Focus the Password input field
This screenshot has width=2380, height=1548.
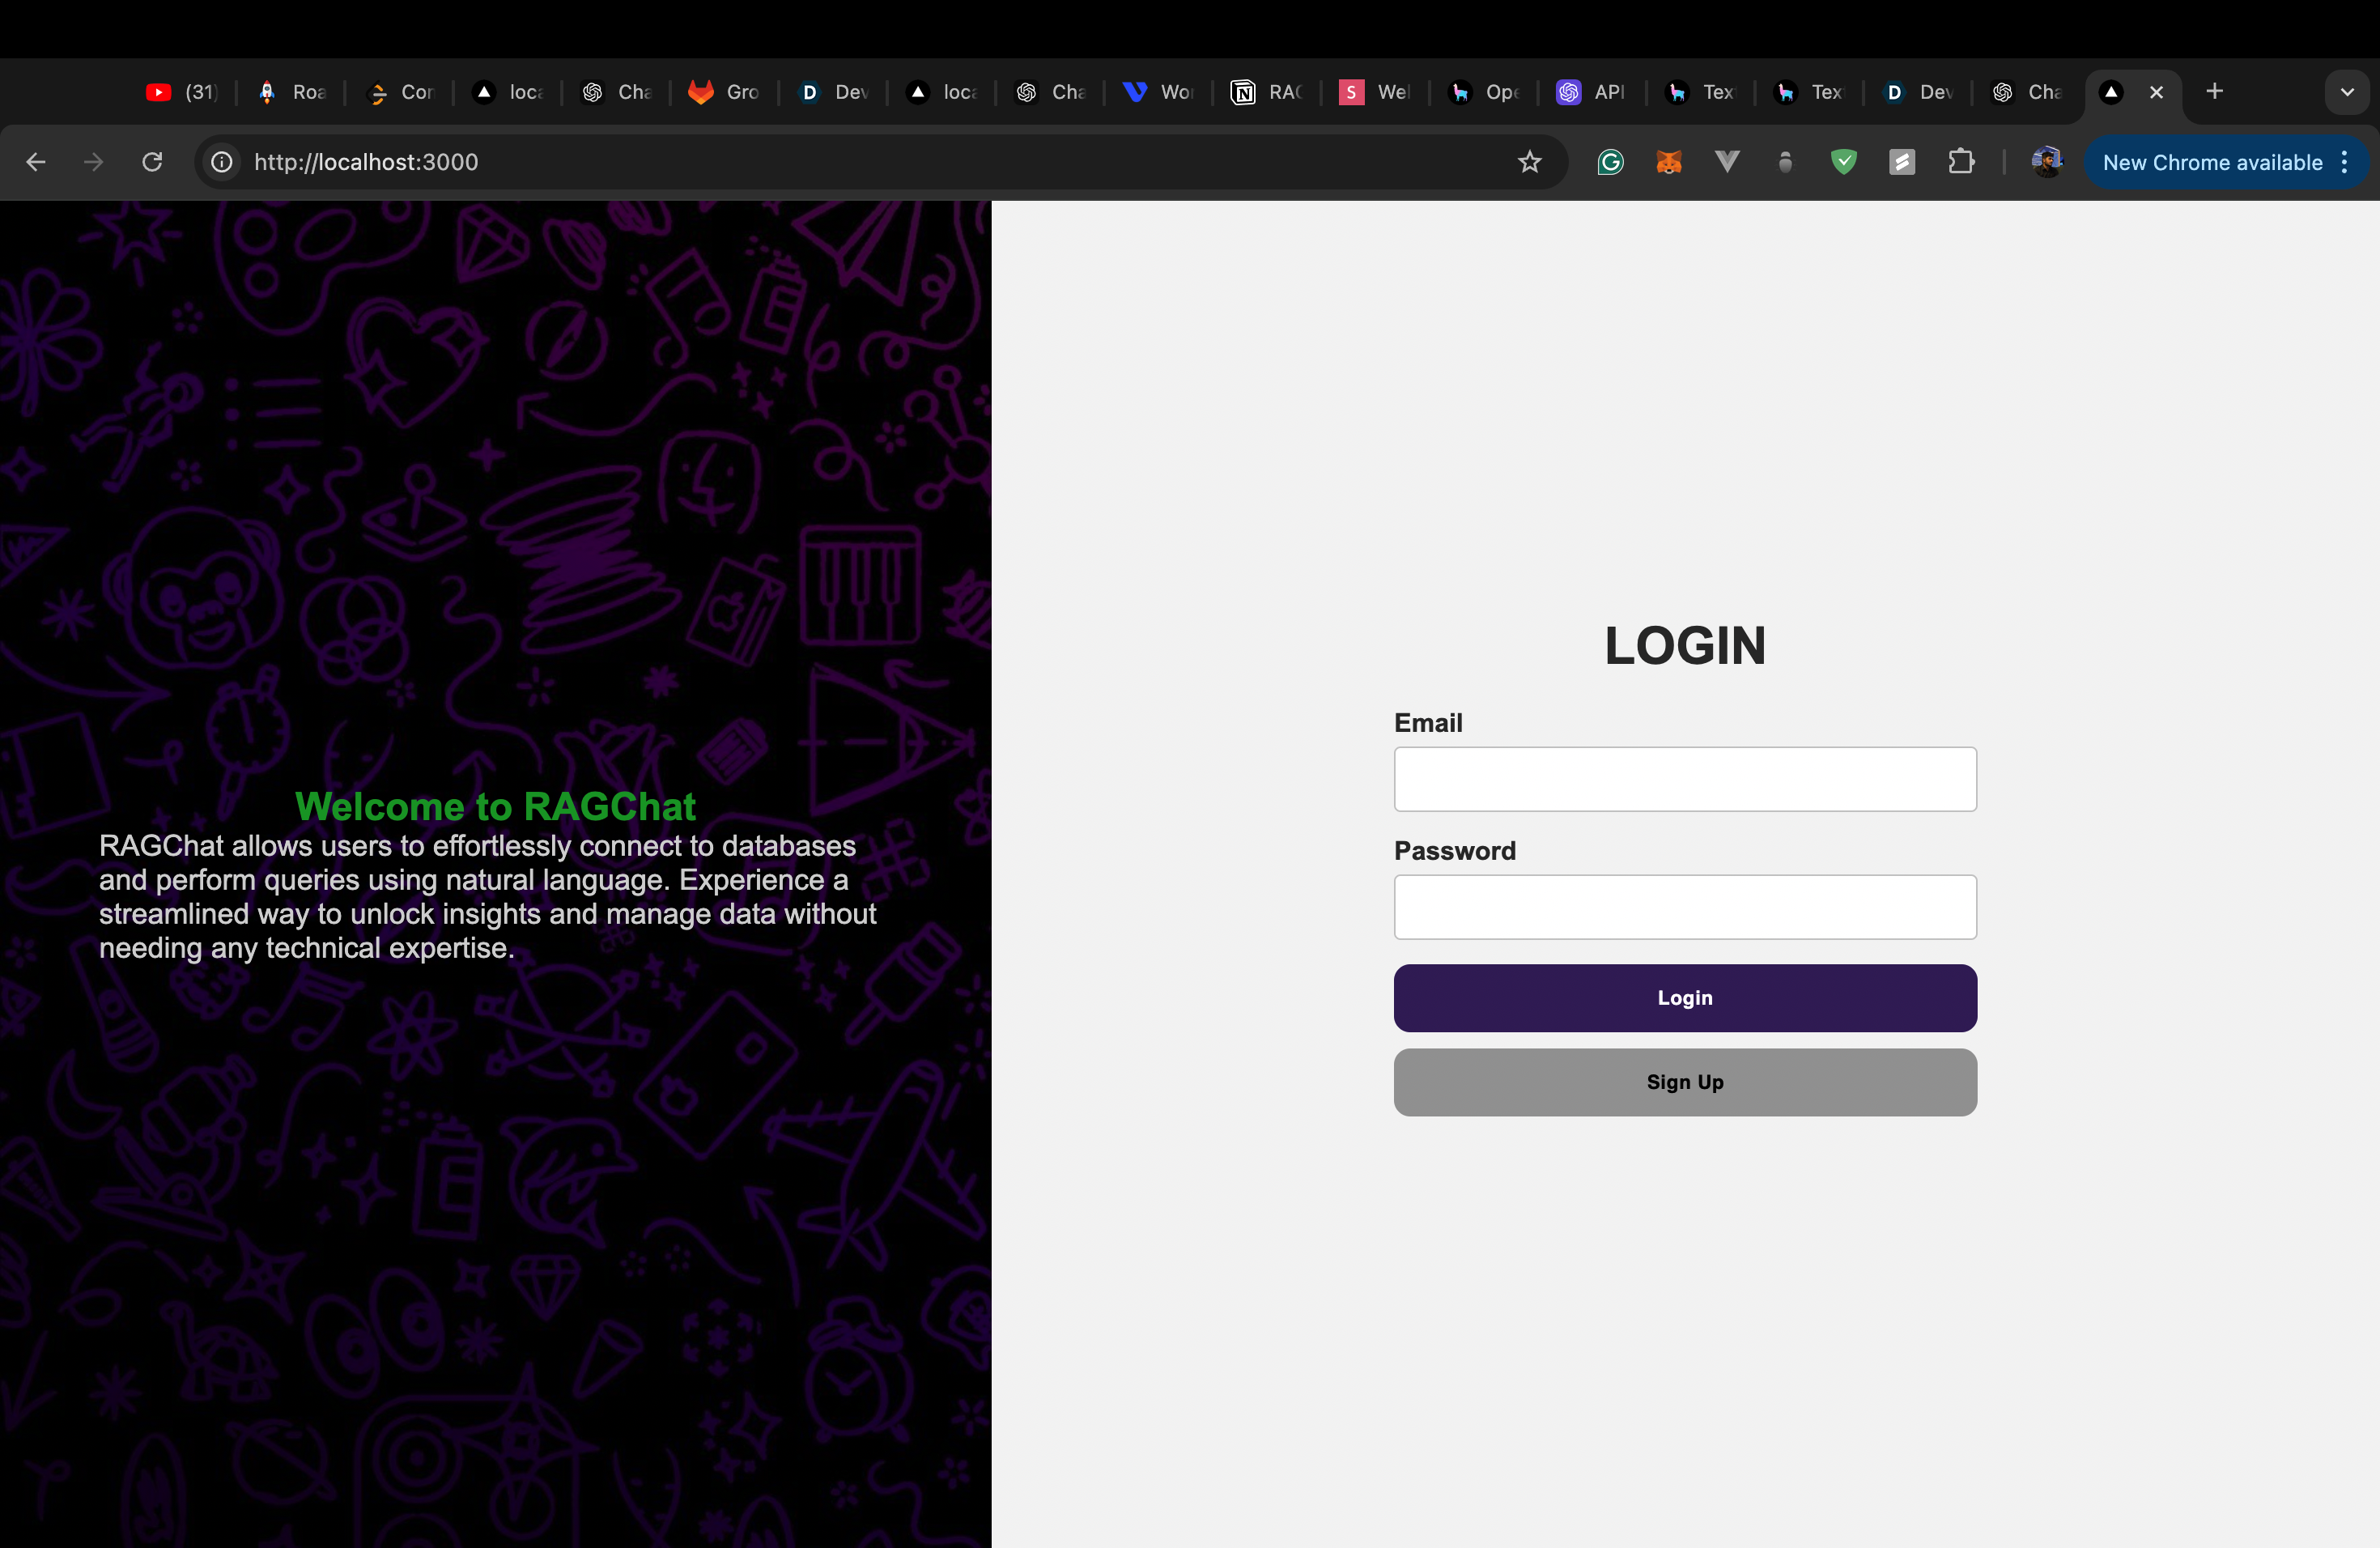click(x=1685, y=907)
